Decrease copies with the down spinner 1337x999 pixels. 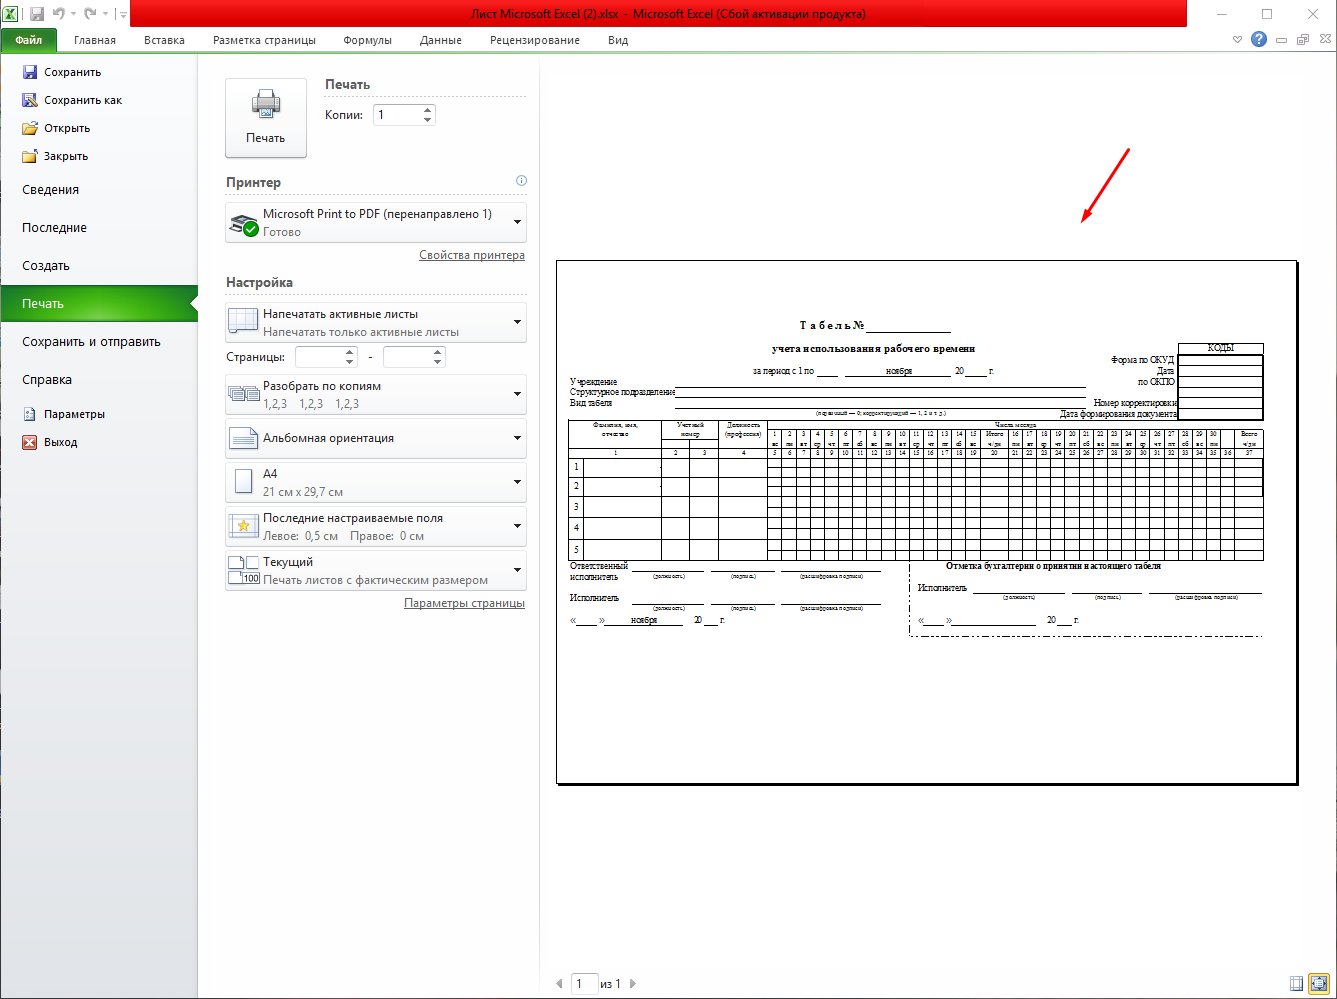(x=428, y=120)
